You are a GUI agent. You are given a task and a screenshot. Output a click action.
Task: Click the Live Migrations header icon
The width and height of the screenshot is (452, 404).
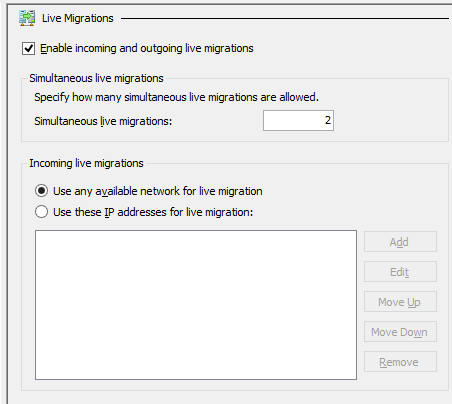27,18
